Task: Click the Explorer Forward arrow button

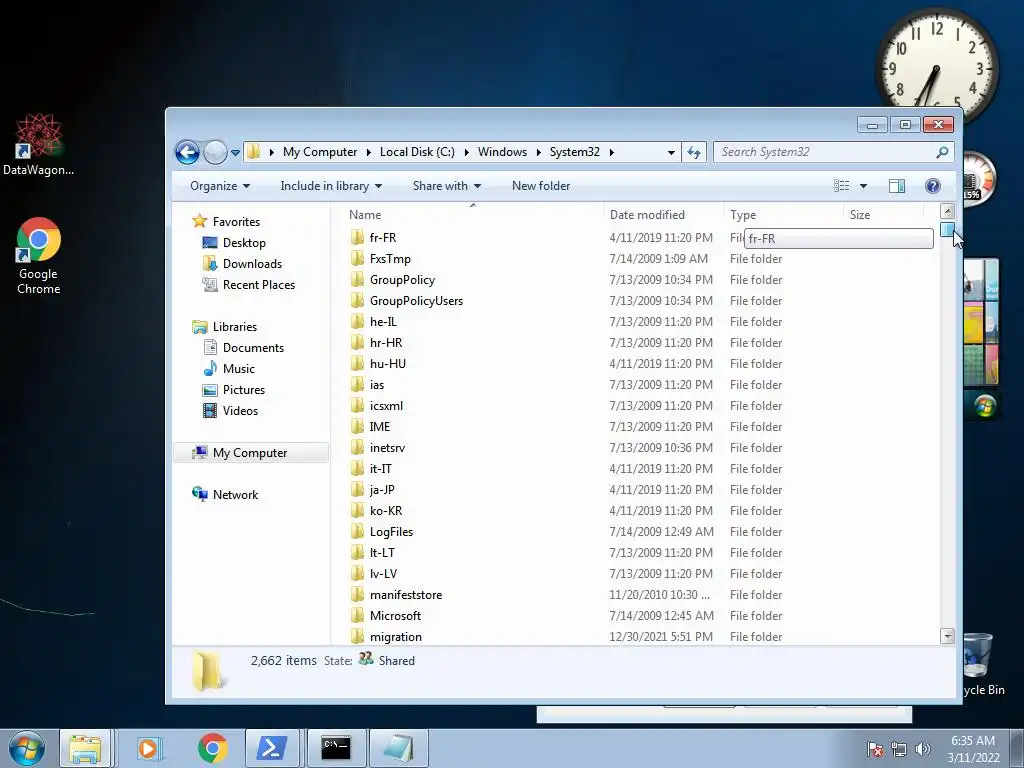Action: tap(215, 152)
